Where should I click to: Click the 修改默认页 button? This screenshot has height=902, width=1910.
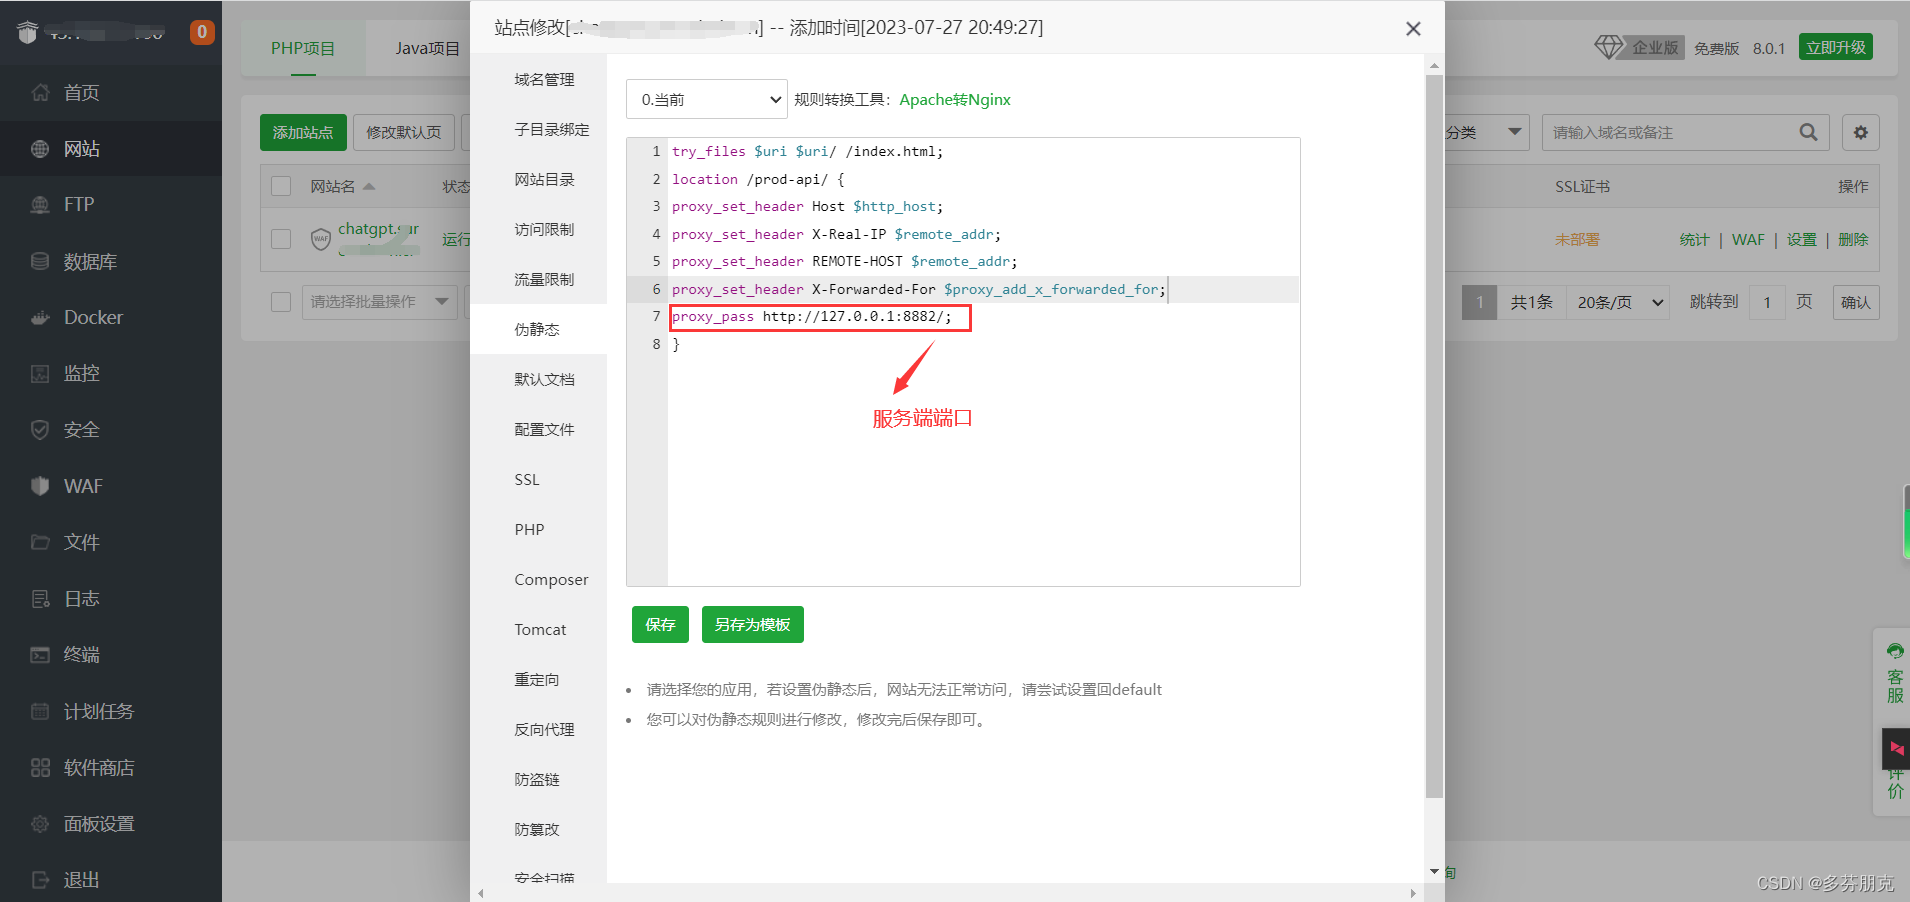click(x=403, y=132)
